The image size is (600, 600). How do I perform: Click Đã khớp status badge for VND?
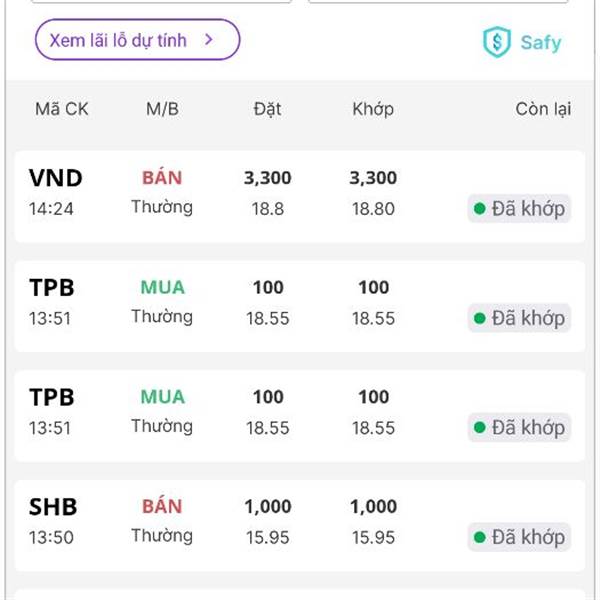pos(519,209)
